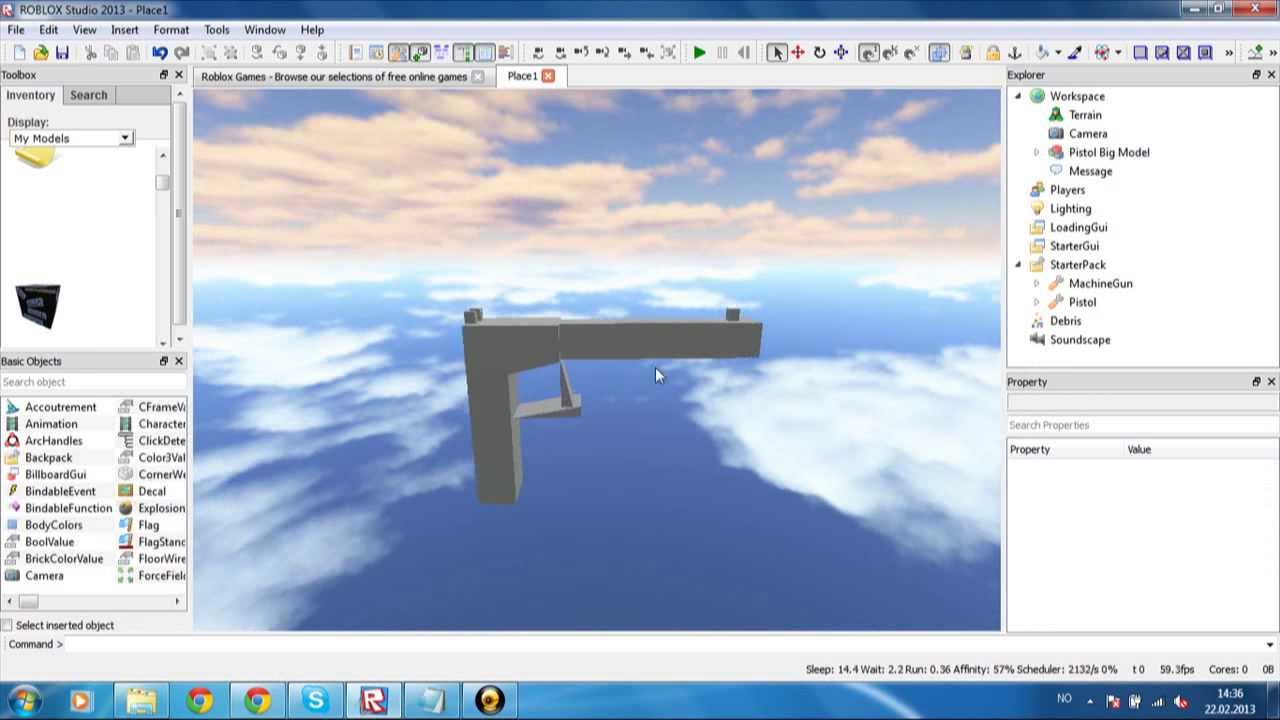
Task: Open the Tools menu
Action: 217,30
